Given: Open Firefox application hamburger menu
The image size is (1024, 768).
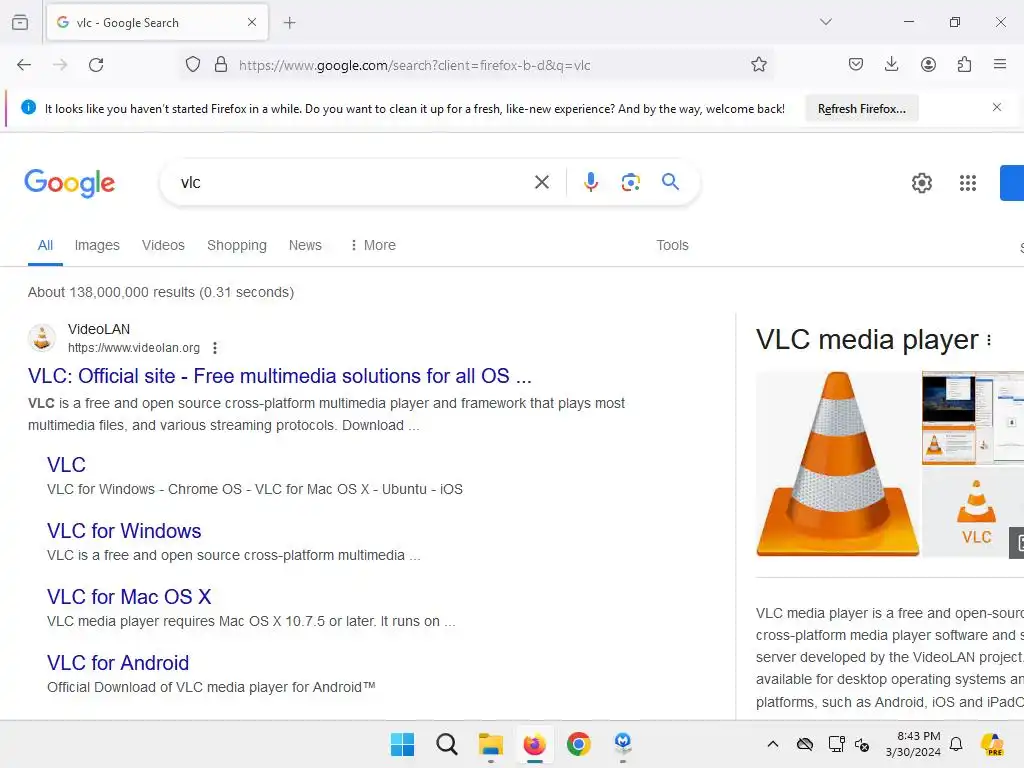Looking at the screenshot, I should coord(1000,64).
